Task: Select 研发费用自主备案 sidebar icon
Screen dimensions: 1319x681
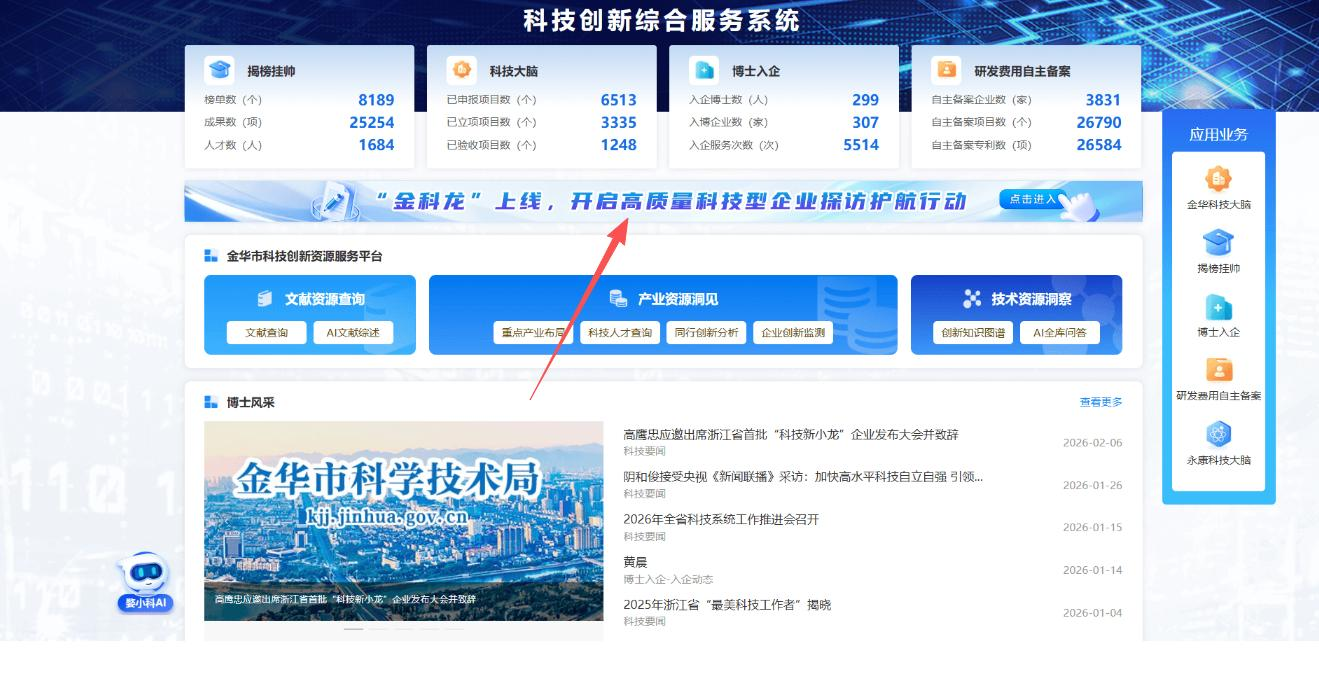Action: (x=1218, y=371)
